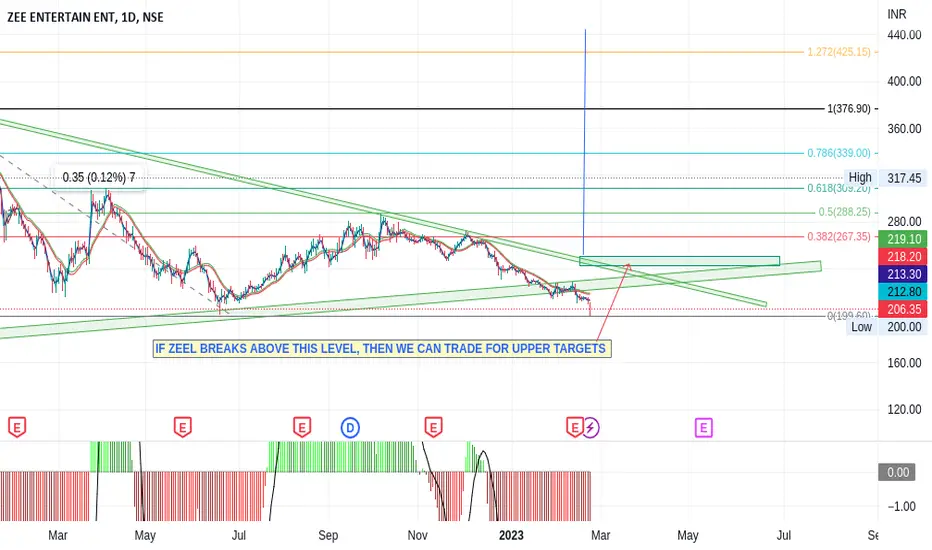Click the grey 0.00 indicator value label
The image size is (932, 550).
click(x=898, y=473)
